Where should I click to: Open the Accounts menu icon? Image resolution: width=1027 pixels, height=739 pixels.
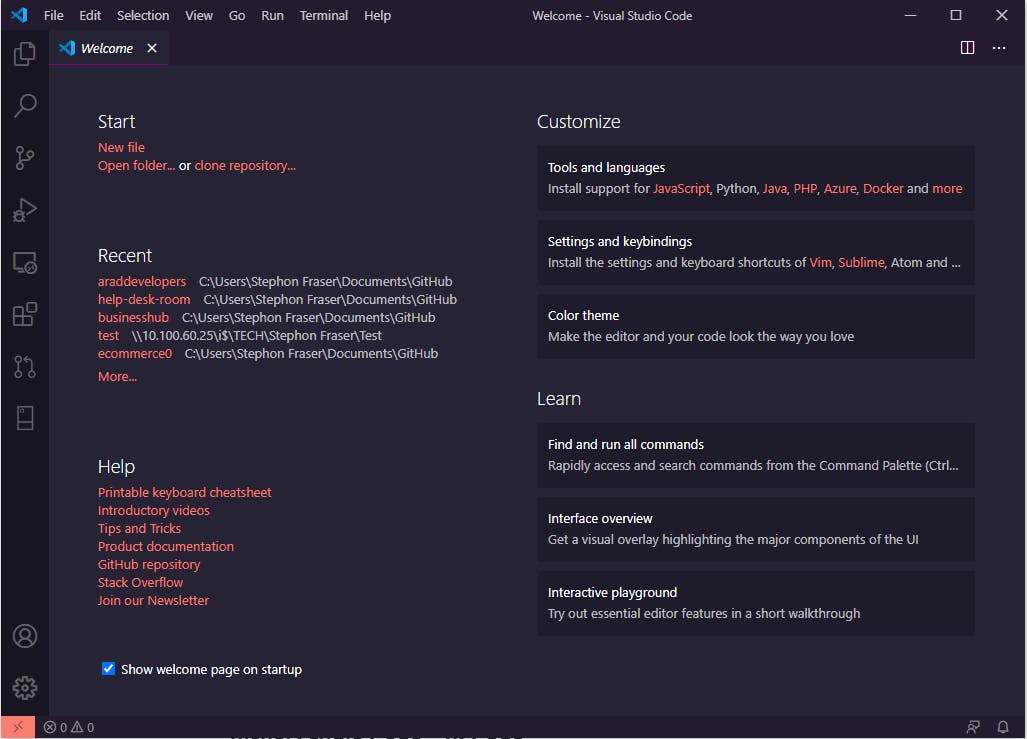25,636
